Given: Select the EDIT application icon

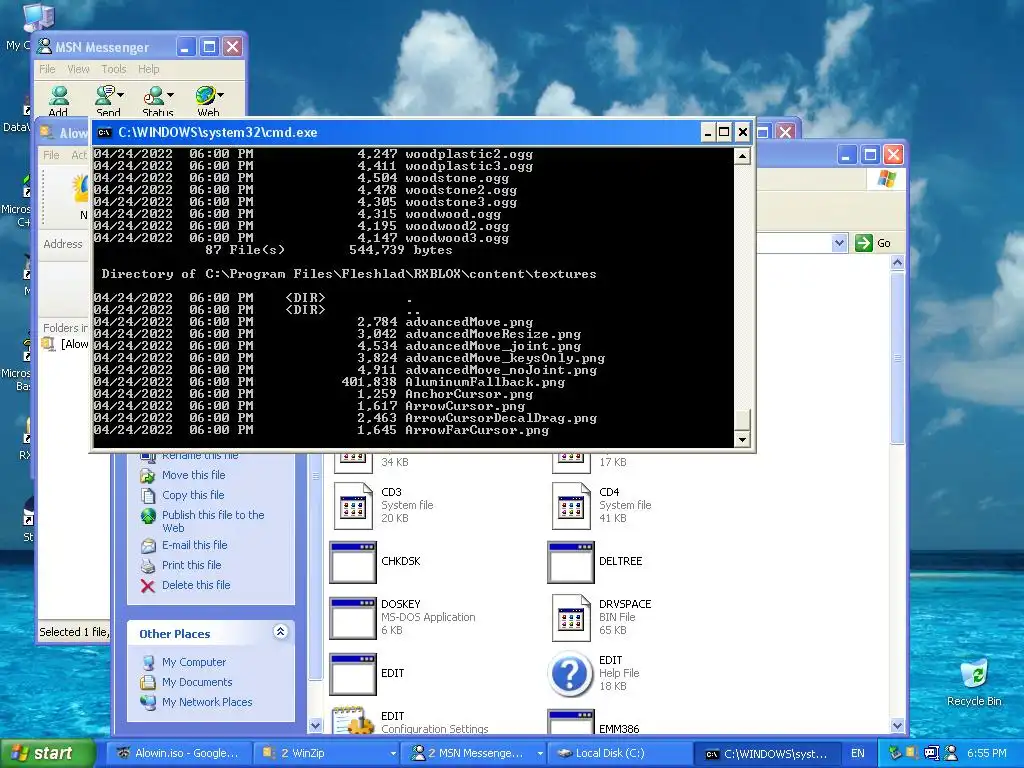Looking at the screenshot, I should click(x=353, y=674).
